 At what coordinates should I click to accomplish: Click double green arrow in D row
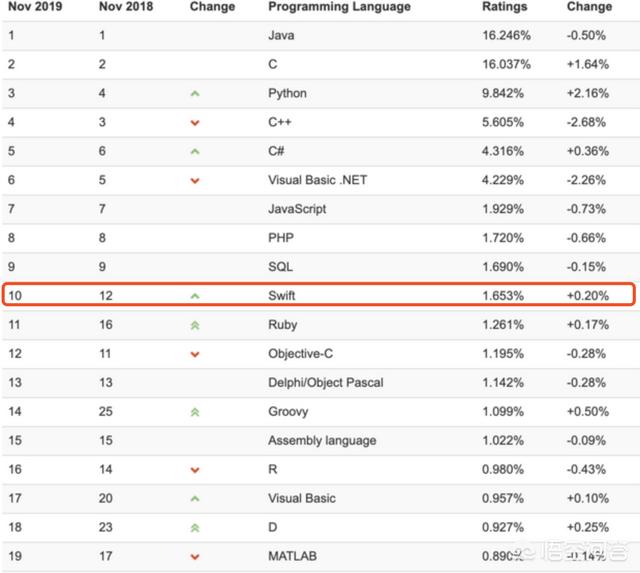(195, 528)
